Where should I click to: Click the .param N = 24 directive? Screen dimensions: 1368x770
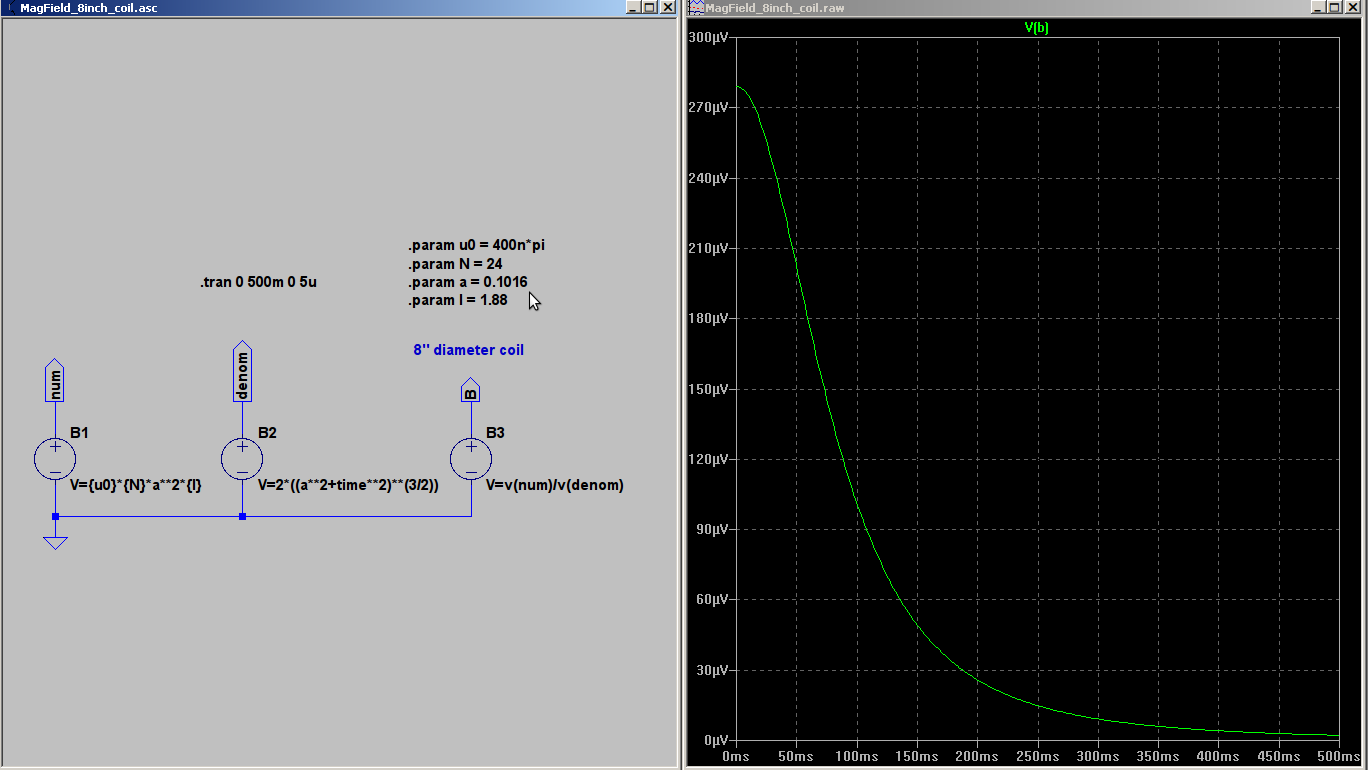[454, 264]
